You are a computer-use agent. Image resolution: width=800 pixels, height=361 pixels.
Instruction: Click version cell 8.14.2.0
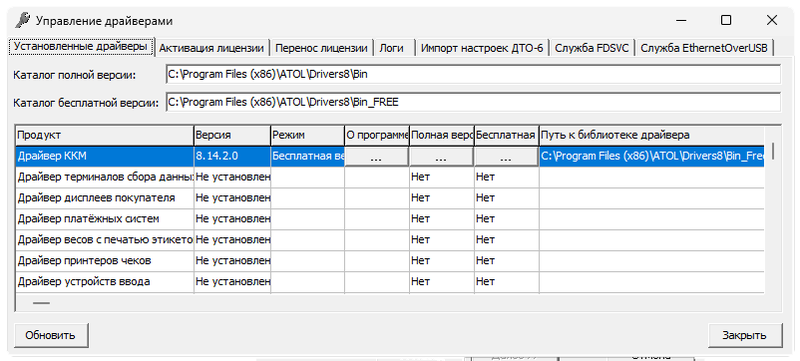[x=232, y=157]
